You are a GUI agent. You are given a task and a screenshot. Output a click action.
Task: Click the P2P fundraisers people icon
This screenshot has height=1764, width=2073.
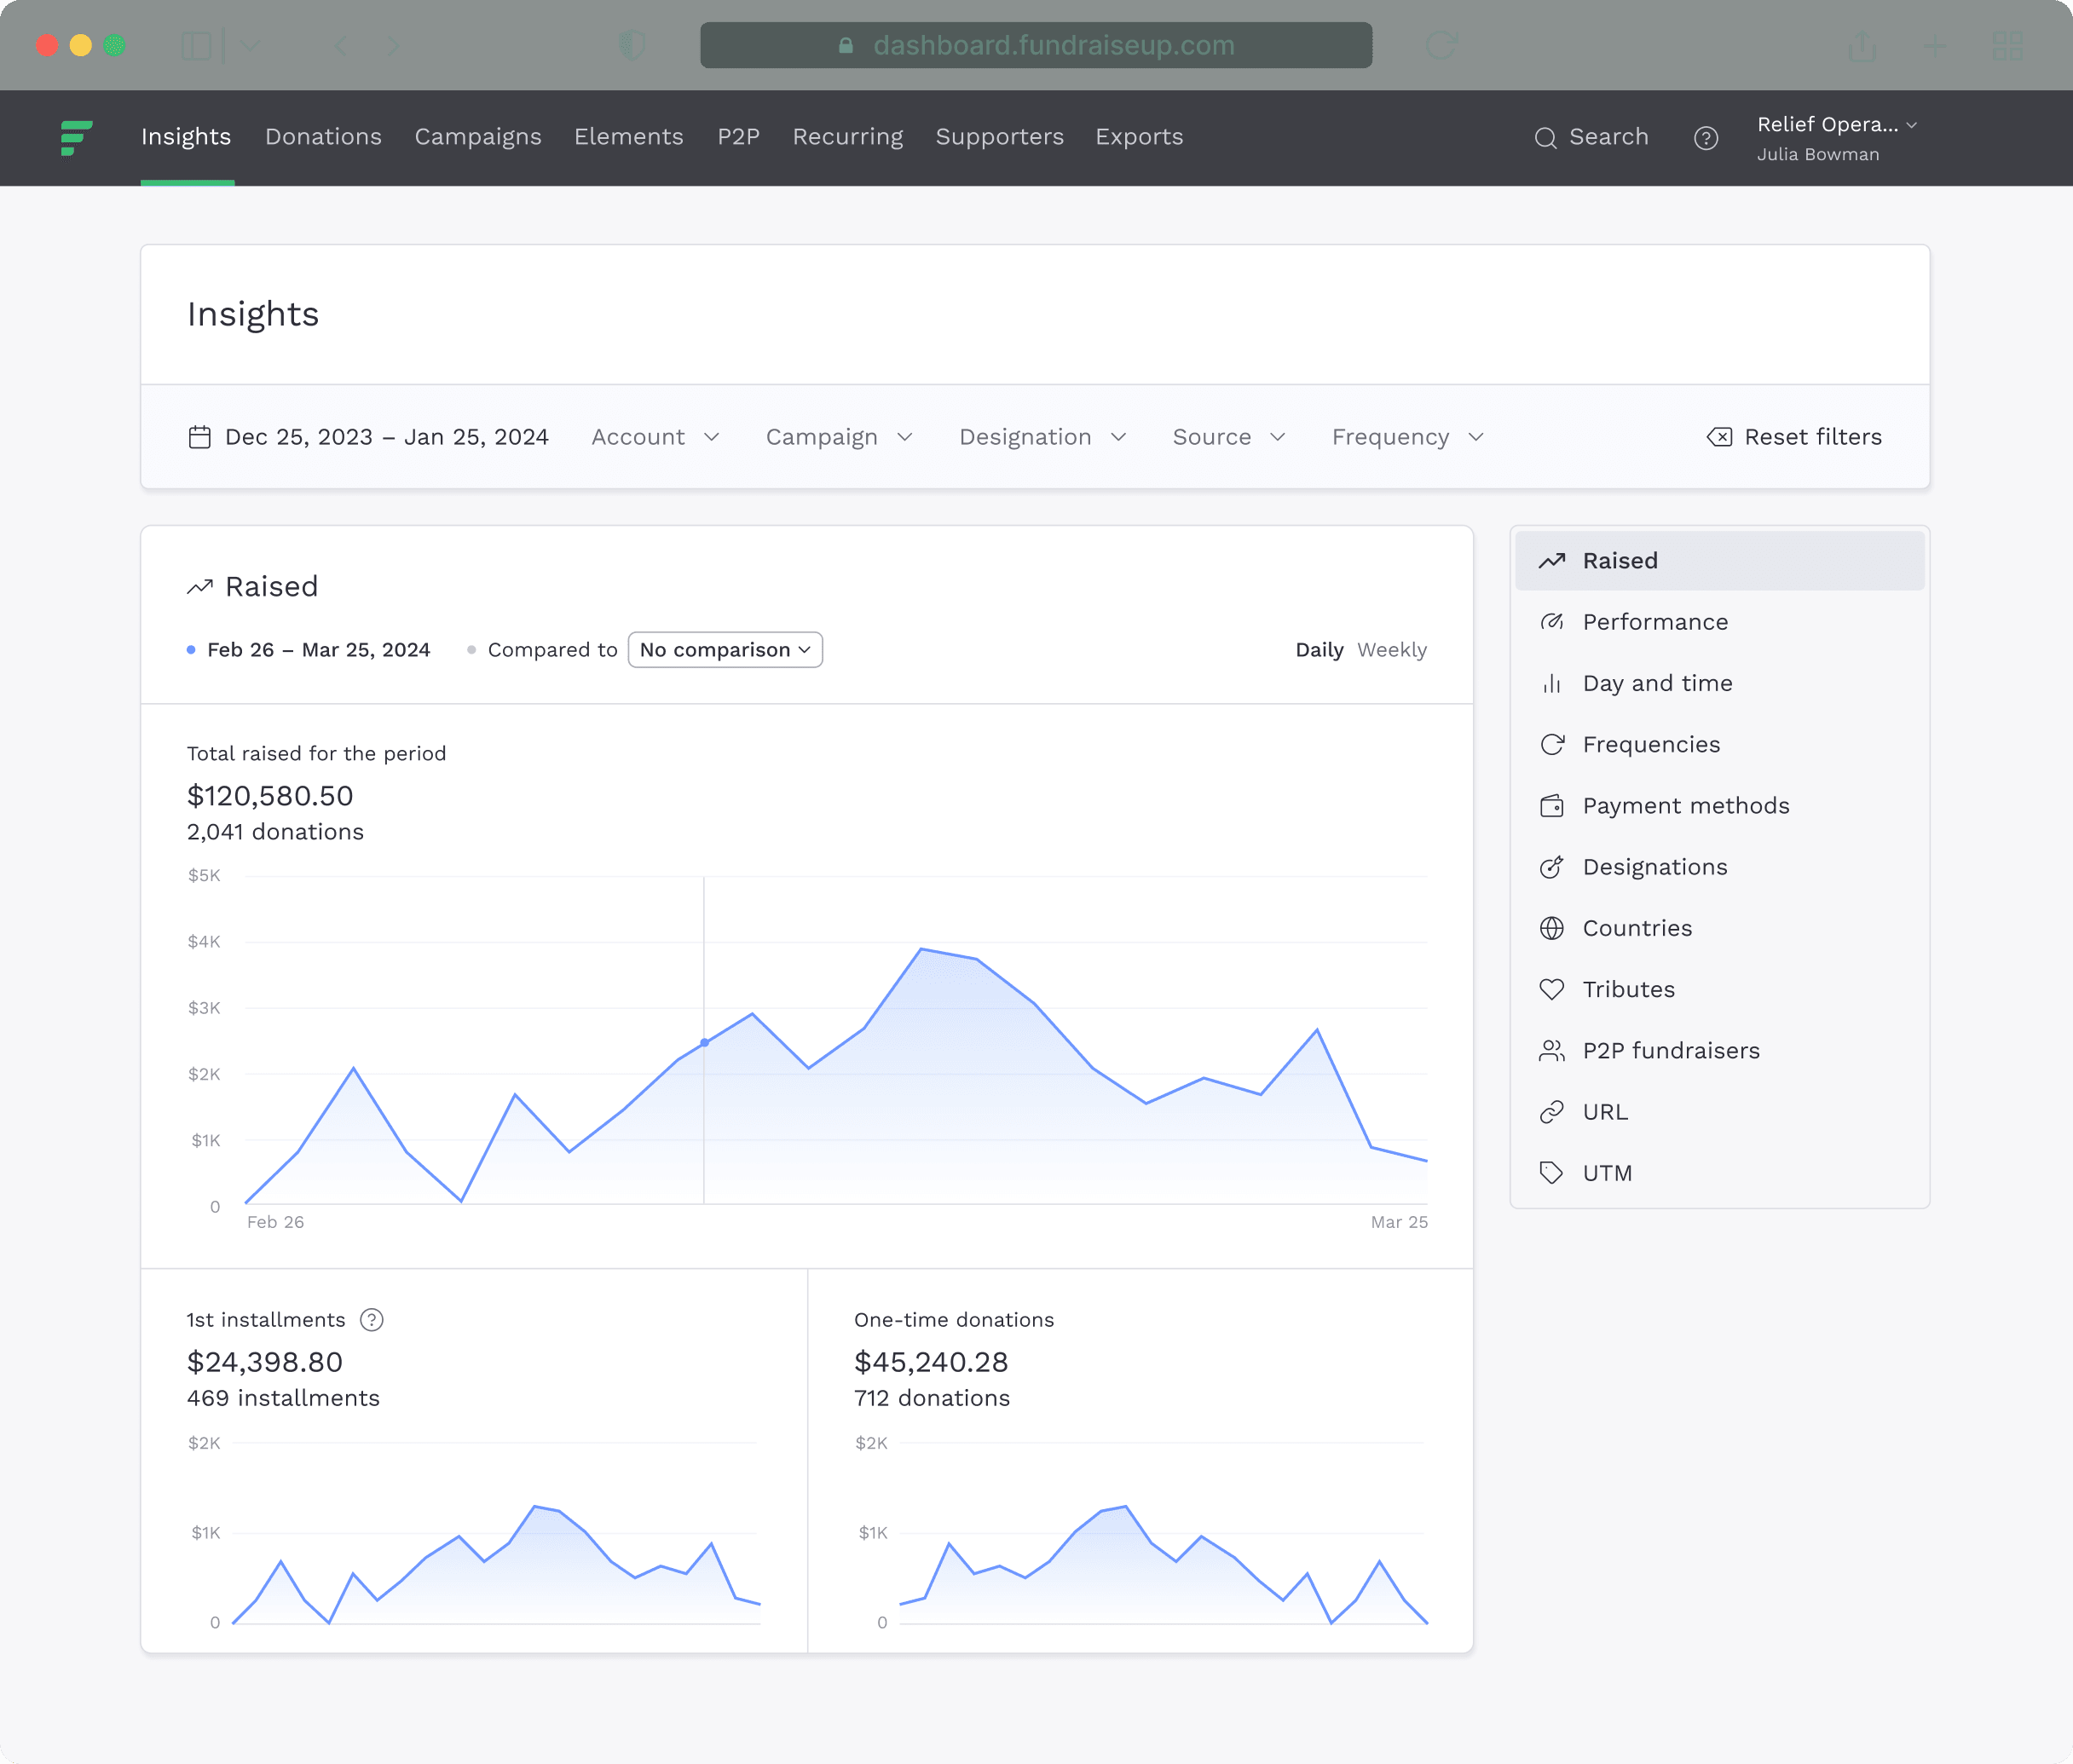(x=1552, y=1050)
